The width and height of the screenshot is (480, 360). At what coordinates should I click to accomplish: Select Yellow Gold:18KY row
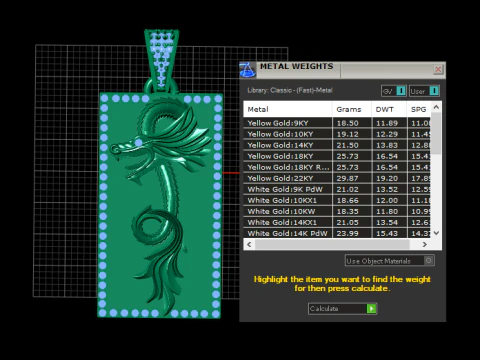[337, 156]
